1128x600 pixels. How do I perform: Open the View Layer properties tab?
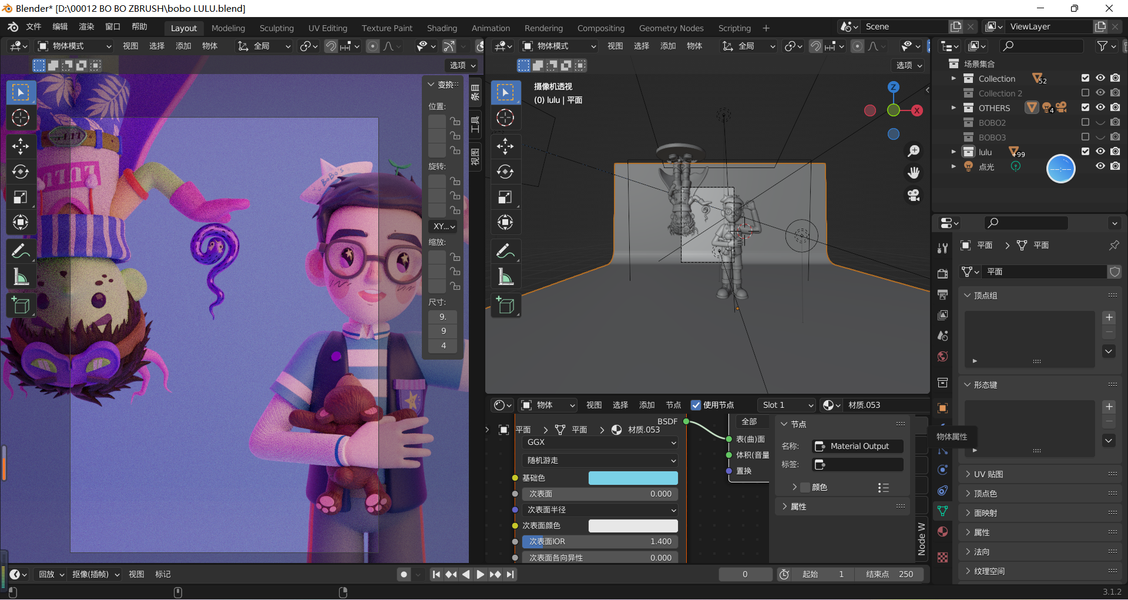point(942,315)
